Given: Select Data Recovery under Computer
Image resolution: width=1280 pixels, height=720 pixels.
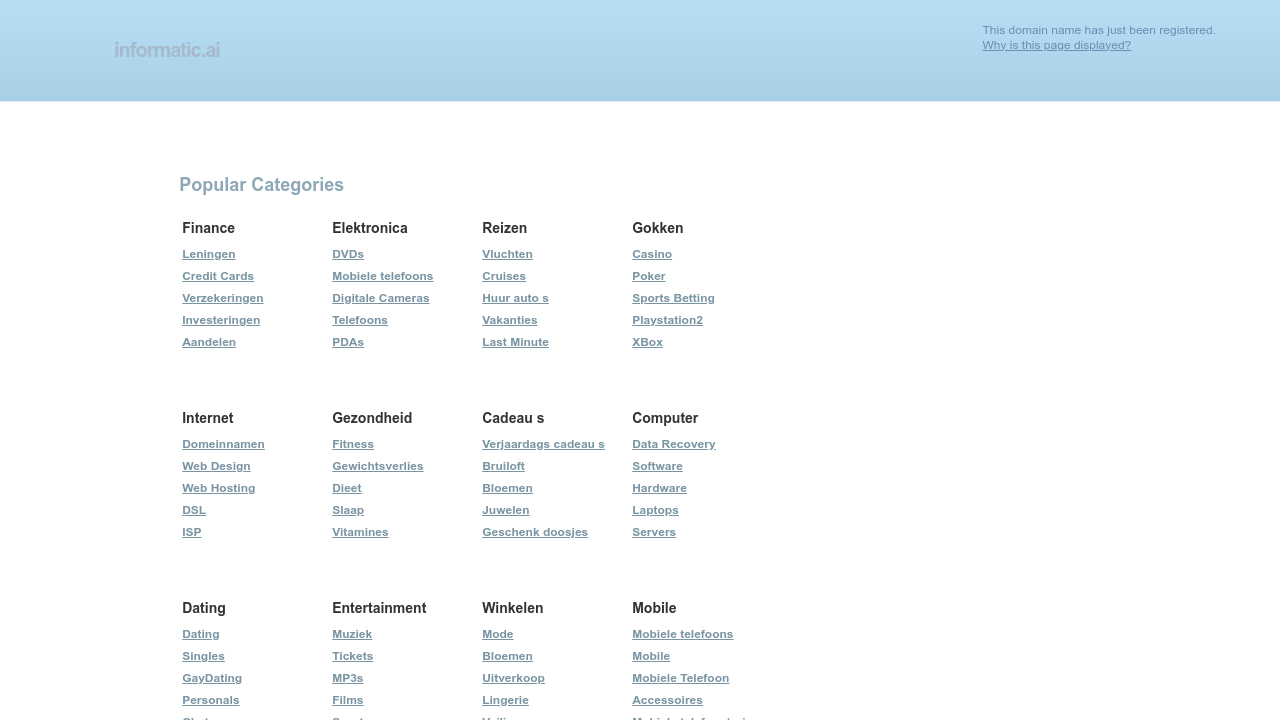Looking at the screenshot, I should coord(674,444).
